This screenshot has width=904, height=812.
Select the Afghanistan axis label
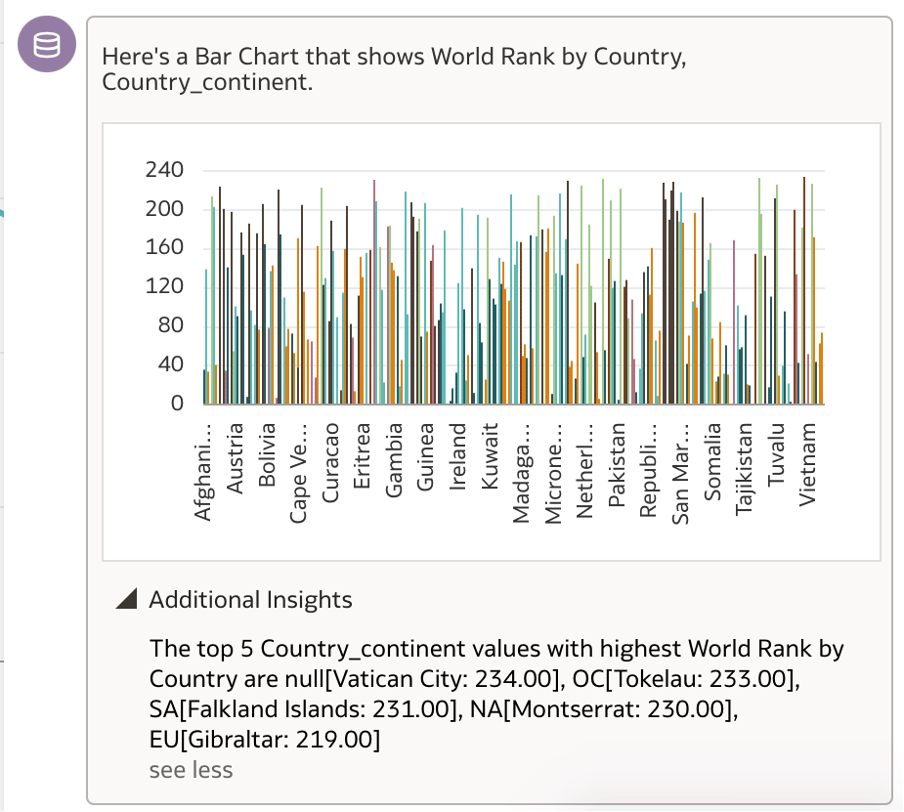tap(205, 470)
